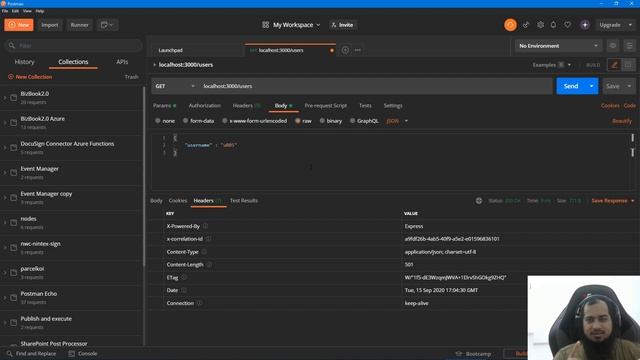Click the Beautify link
Screen dimensions: 640x360
pos(622,121)
